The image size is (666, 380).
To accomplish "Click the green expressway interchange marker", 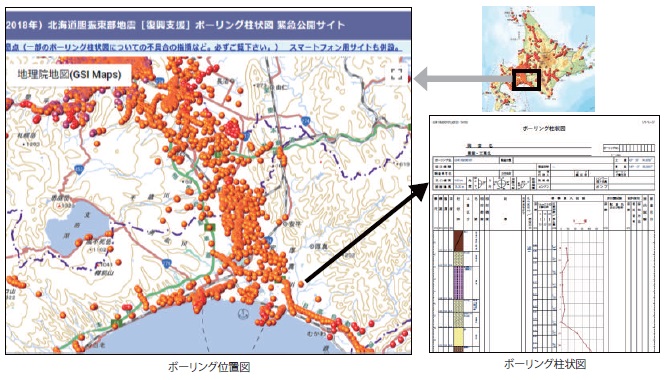I will pyautogui.click(x=209, y=228).
